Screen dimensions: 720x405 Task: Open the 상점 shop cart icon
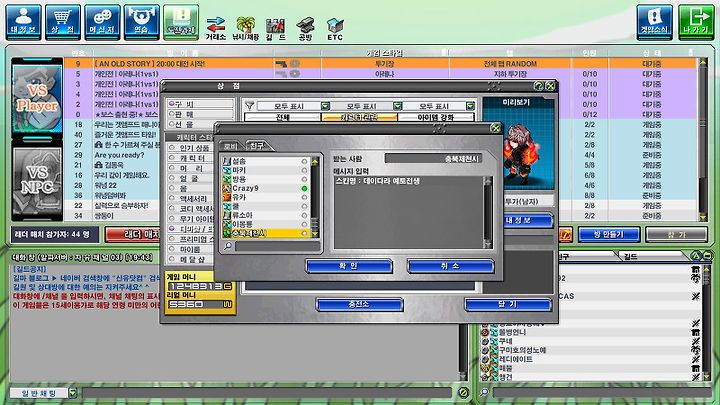point(63,22)
